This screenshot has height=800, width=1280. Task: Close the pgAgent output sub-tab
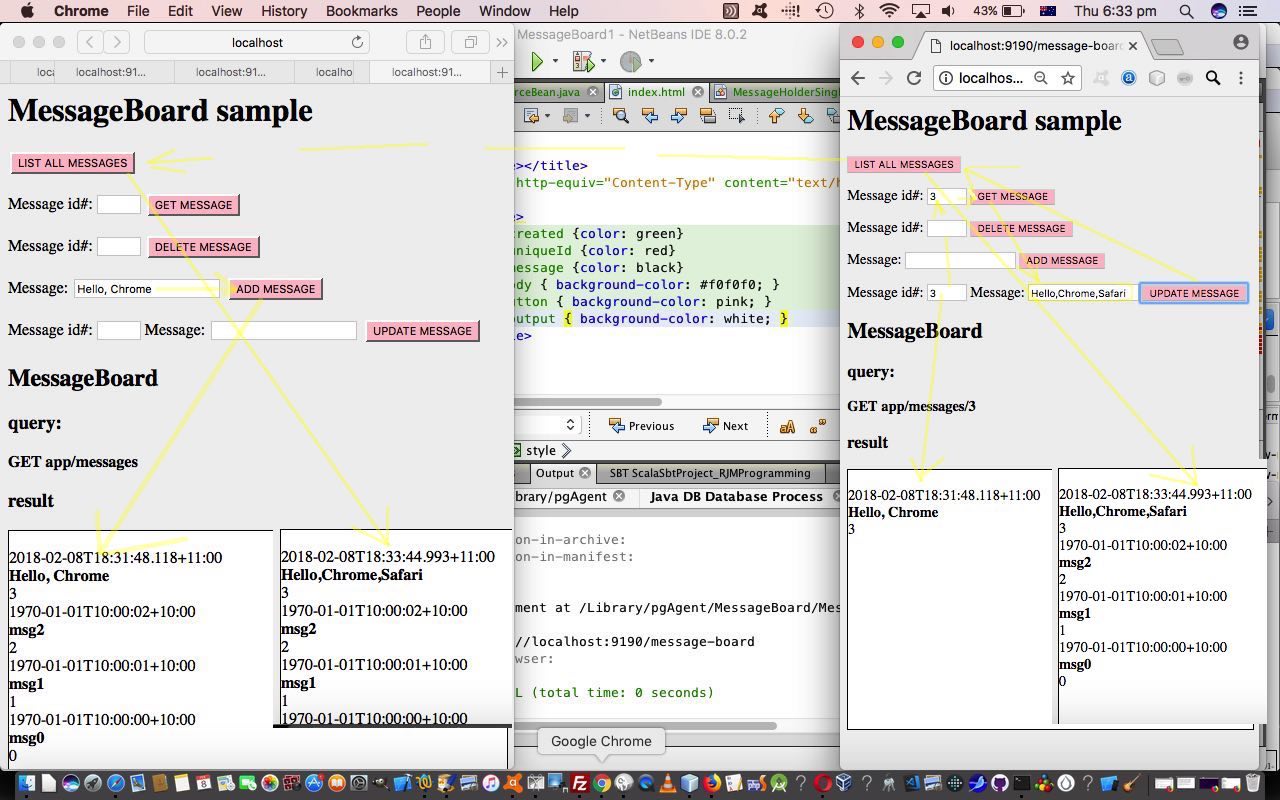pos(619,496)
